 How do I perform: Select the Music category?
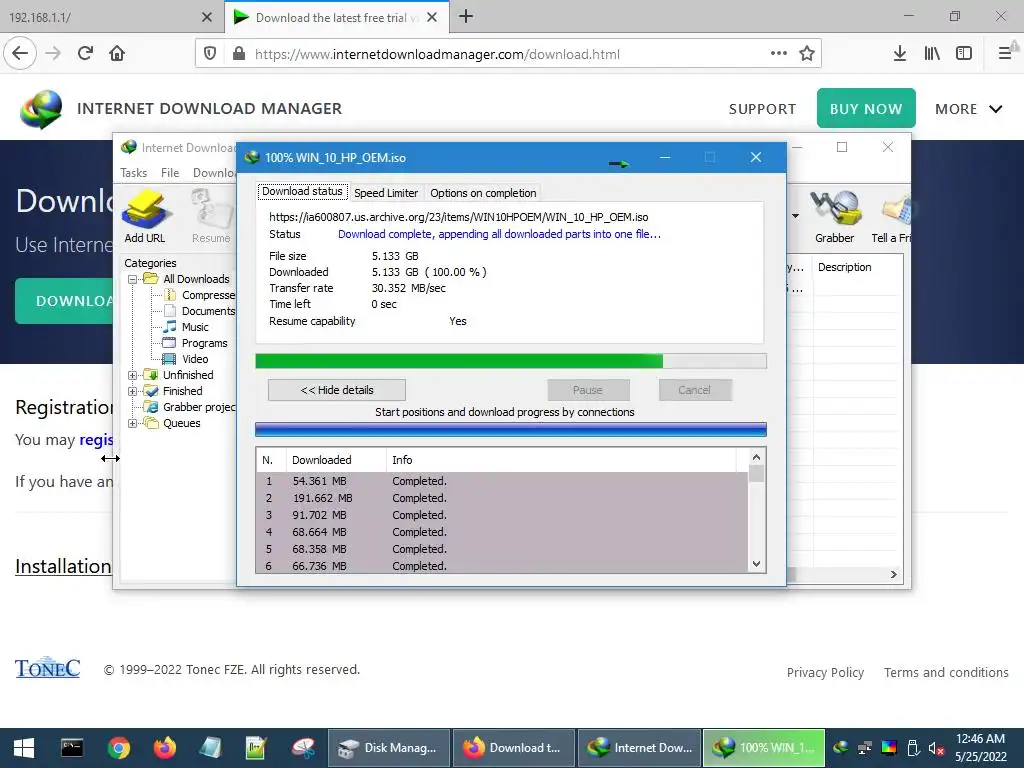[x=195, y=327]
